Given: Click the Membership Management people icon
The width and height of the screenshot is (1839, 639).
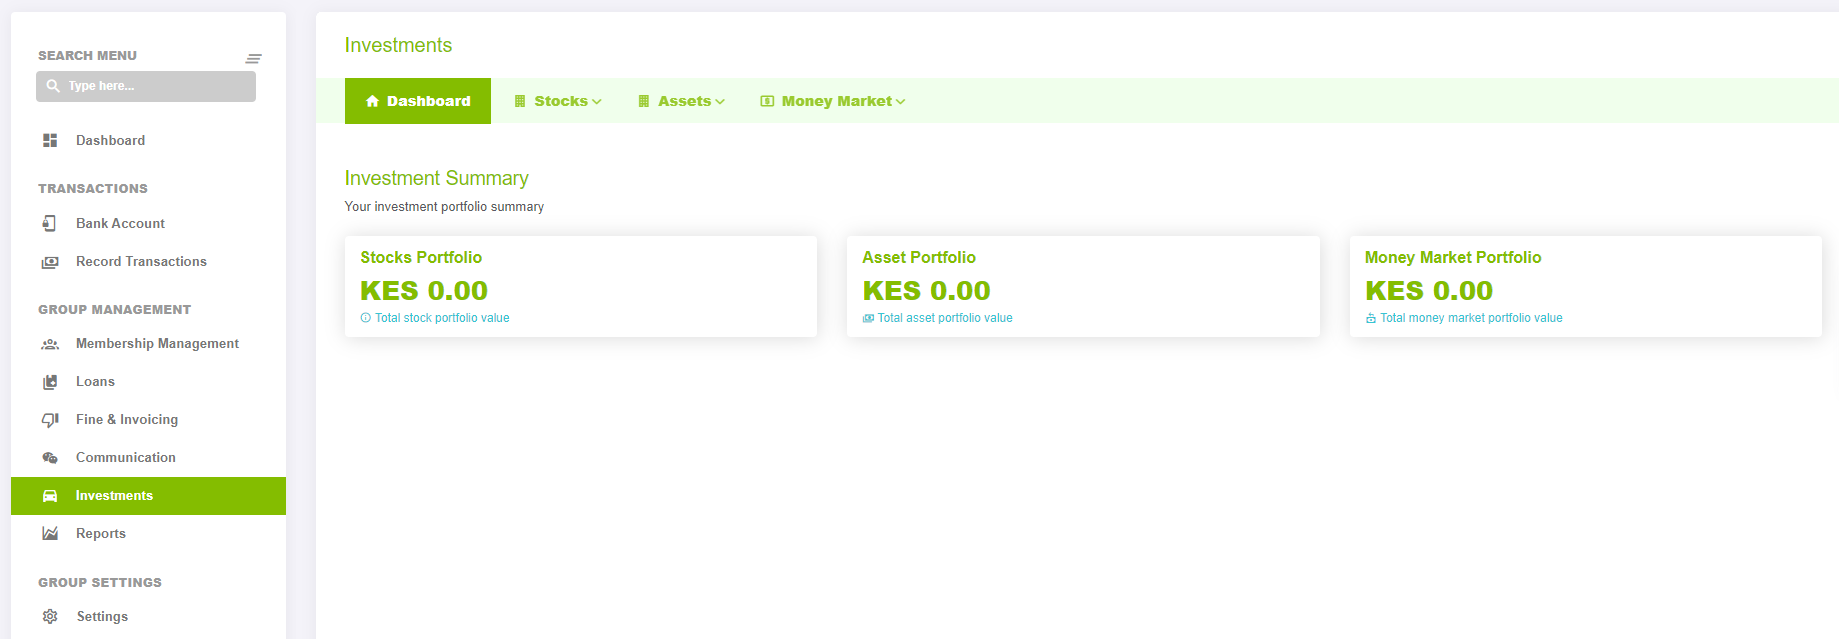Looking at the screenshot, I should tap(50, 344).
